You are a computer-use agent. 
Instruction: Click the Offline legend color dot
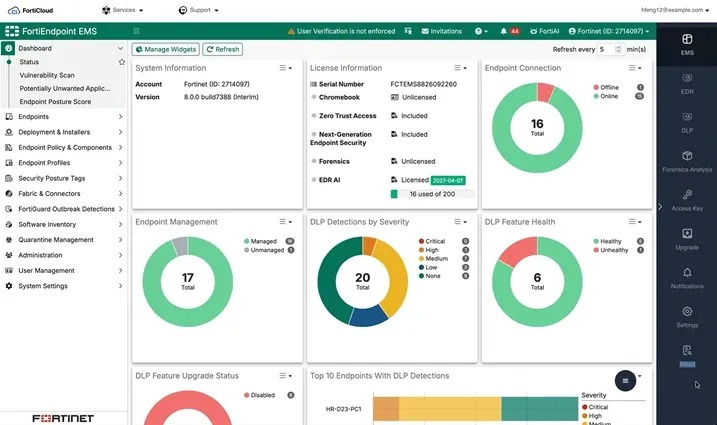click(x=596, y=87)
